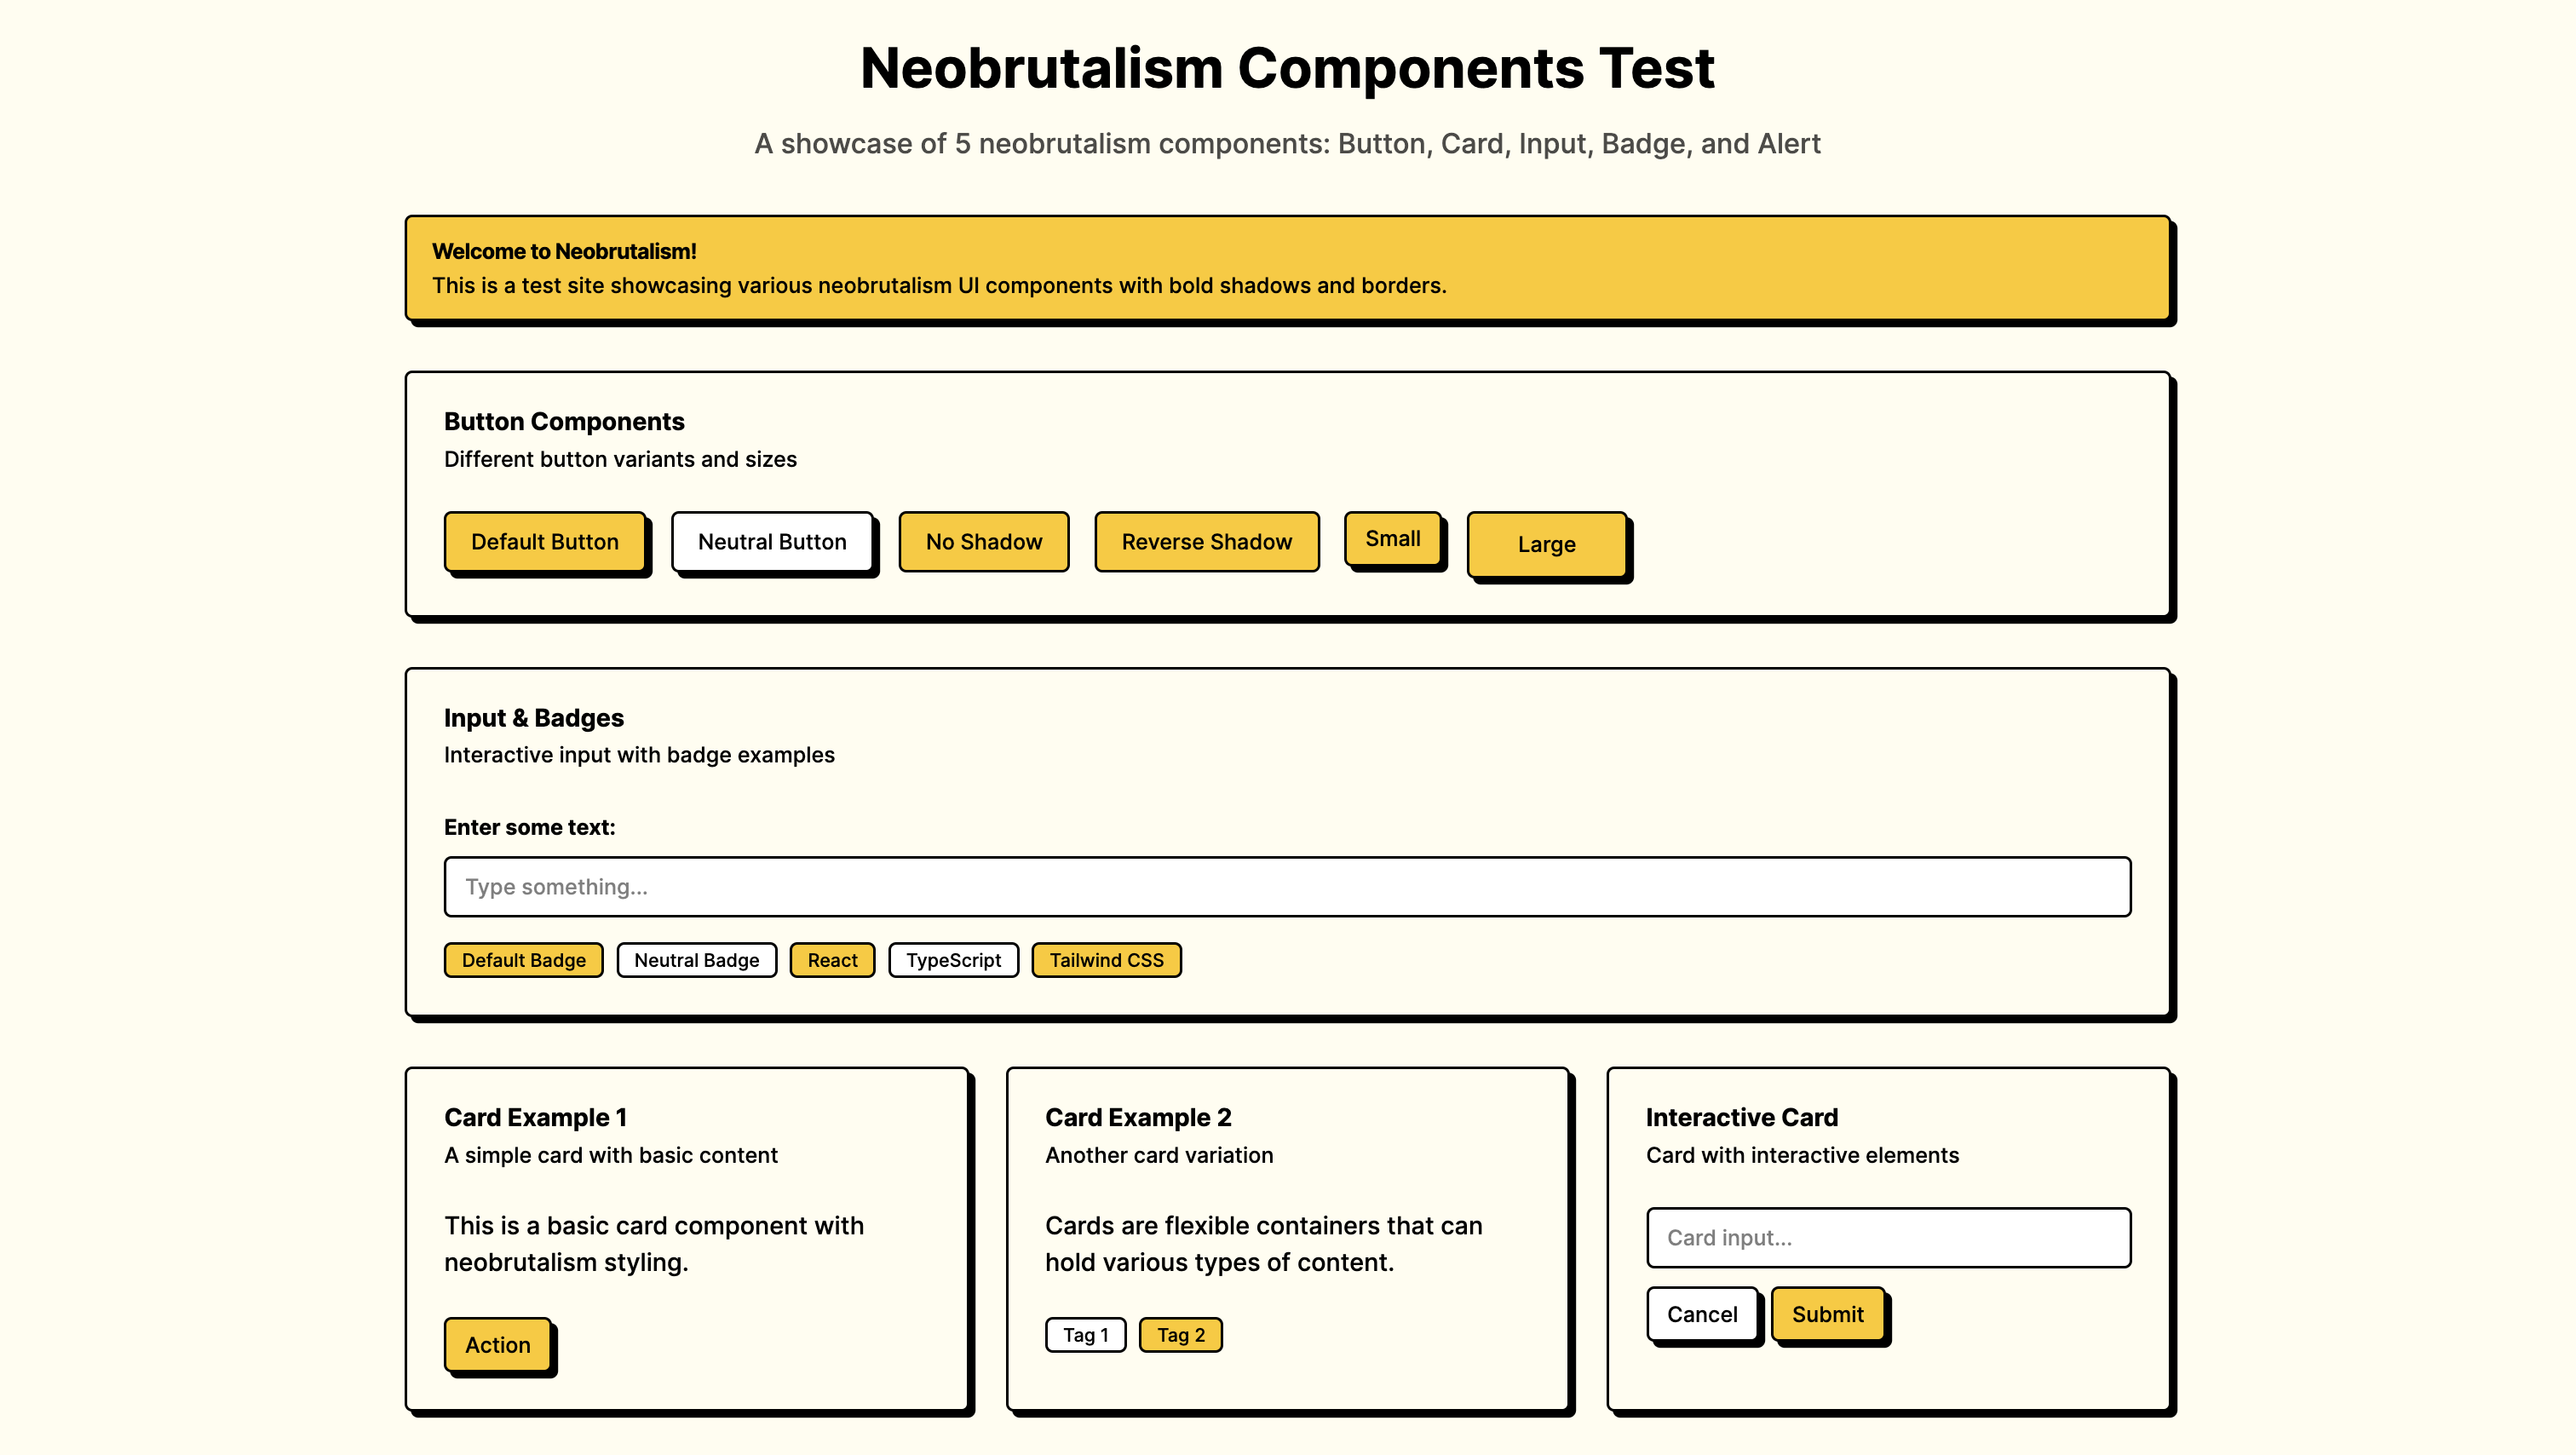Click the No Shadow button

coord(984,542)
